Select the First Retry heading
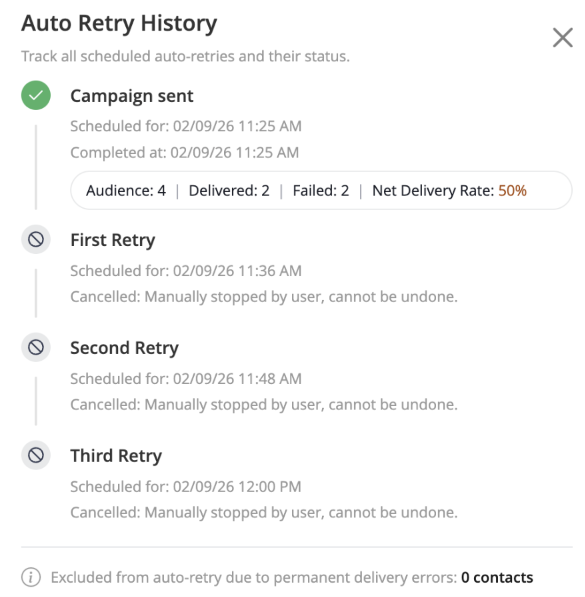The image size is (585, 597). [113, 240]
